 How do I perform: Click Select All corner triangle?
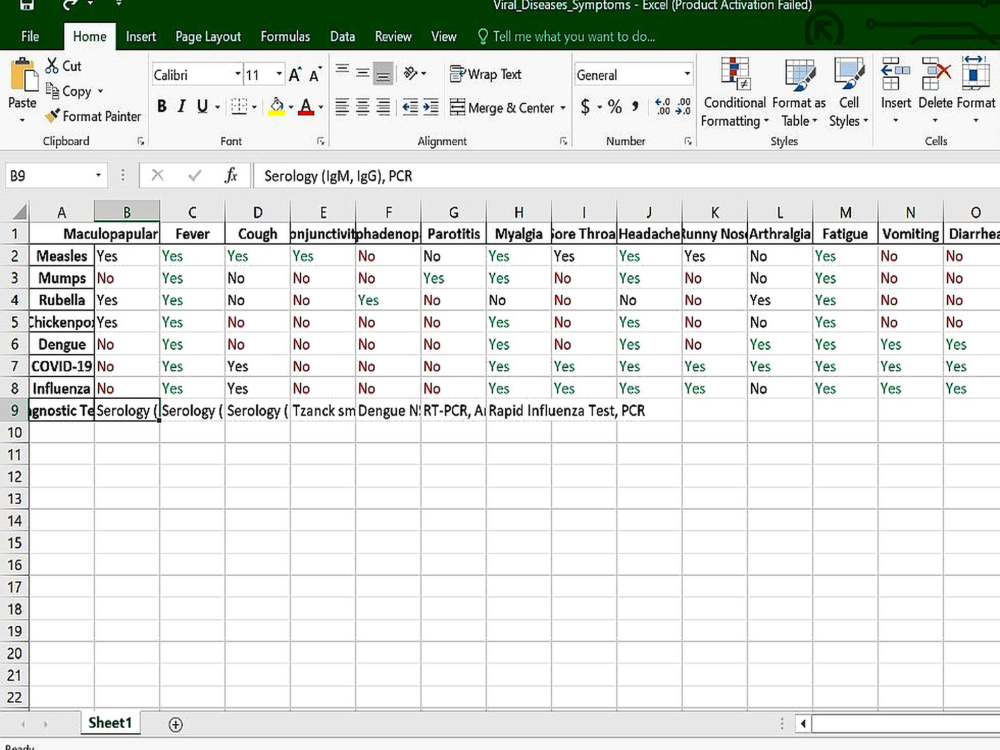tap(19, 211)
